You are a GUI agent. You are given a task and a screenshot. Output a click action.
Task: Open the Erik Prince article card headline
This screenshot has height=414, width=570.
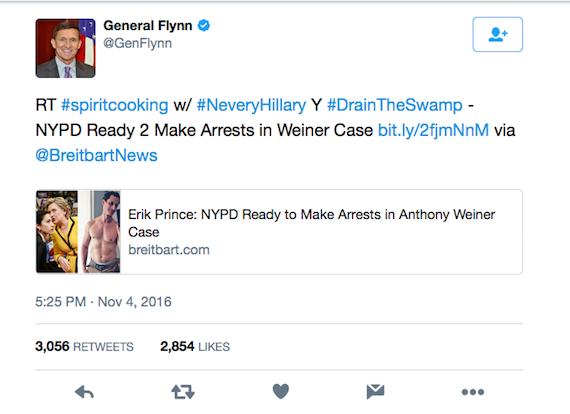312,223
